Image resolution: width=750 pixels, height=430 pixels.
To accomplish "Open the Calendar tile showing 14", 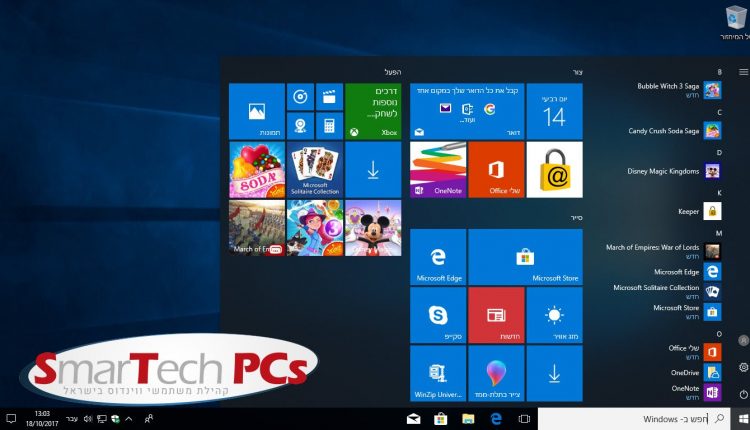I will tap(554, 111).
